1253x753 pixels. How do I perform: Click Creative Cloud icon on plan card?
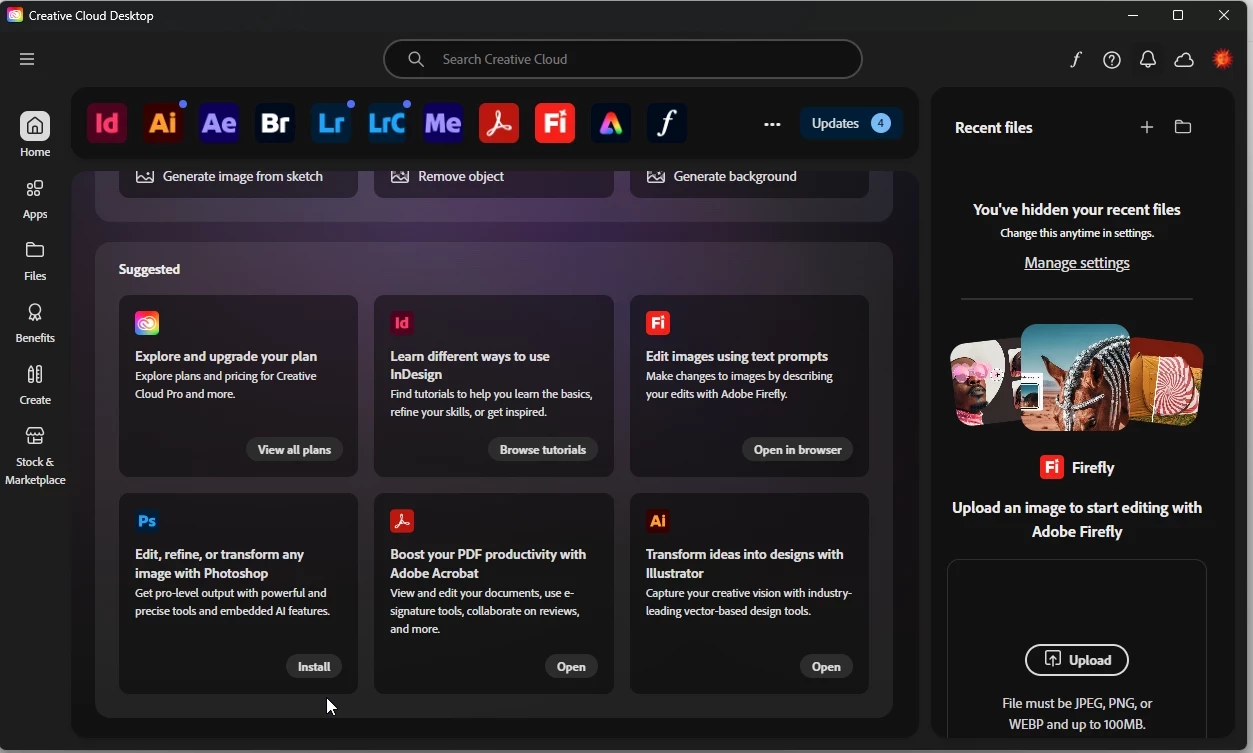147,323
